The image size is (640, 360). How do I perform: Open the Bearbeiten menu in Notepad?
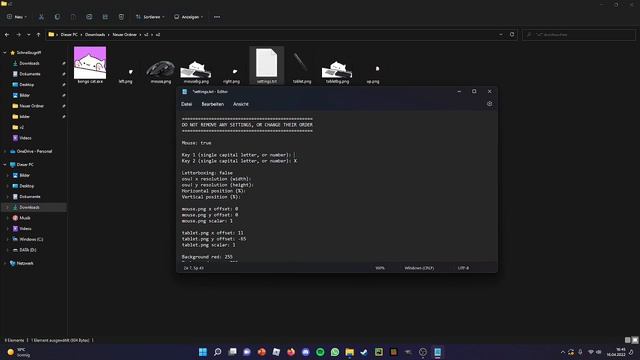(x=213, y=104)
